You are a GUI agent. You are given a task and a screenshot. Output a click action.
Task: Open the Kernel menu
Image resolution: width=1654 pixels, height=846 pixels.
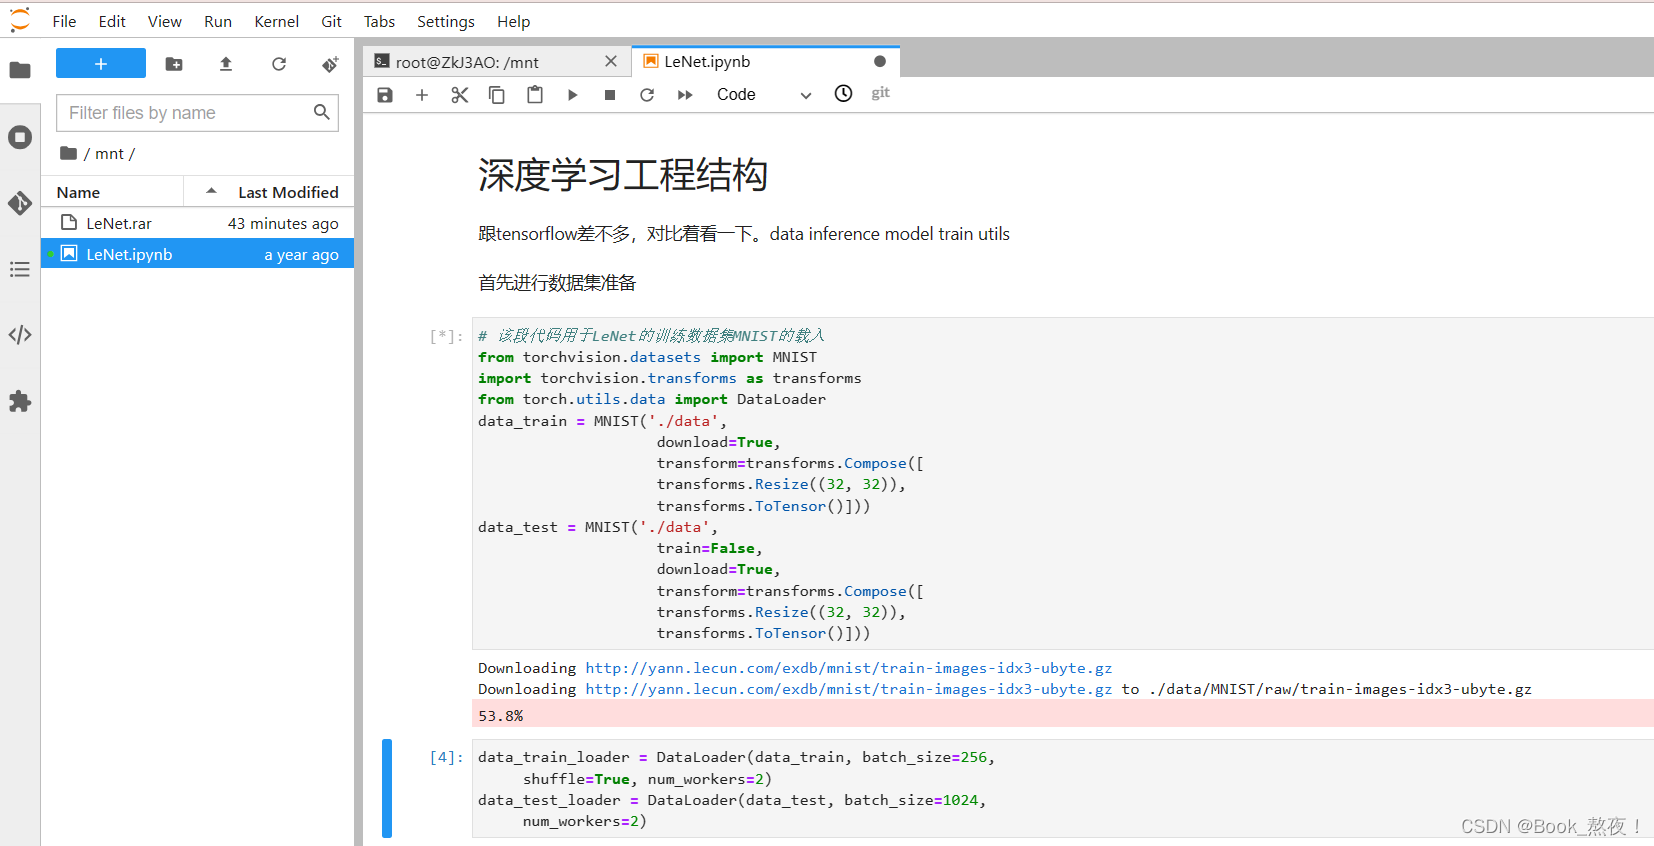pos(277,22)
